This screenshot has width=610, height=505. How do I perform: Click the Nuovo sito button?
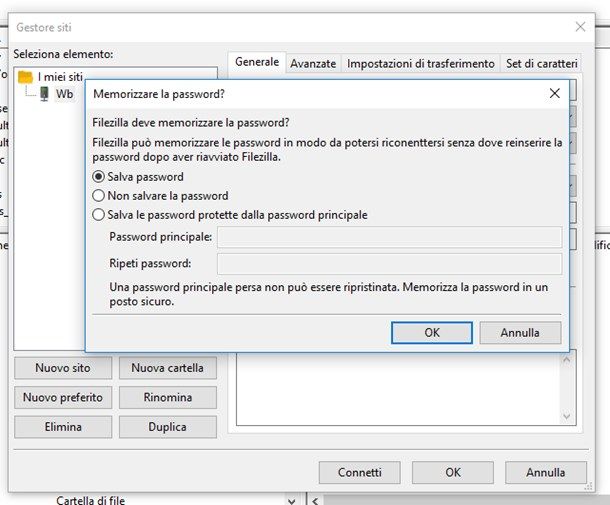point(63,368)
